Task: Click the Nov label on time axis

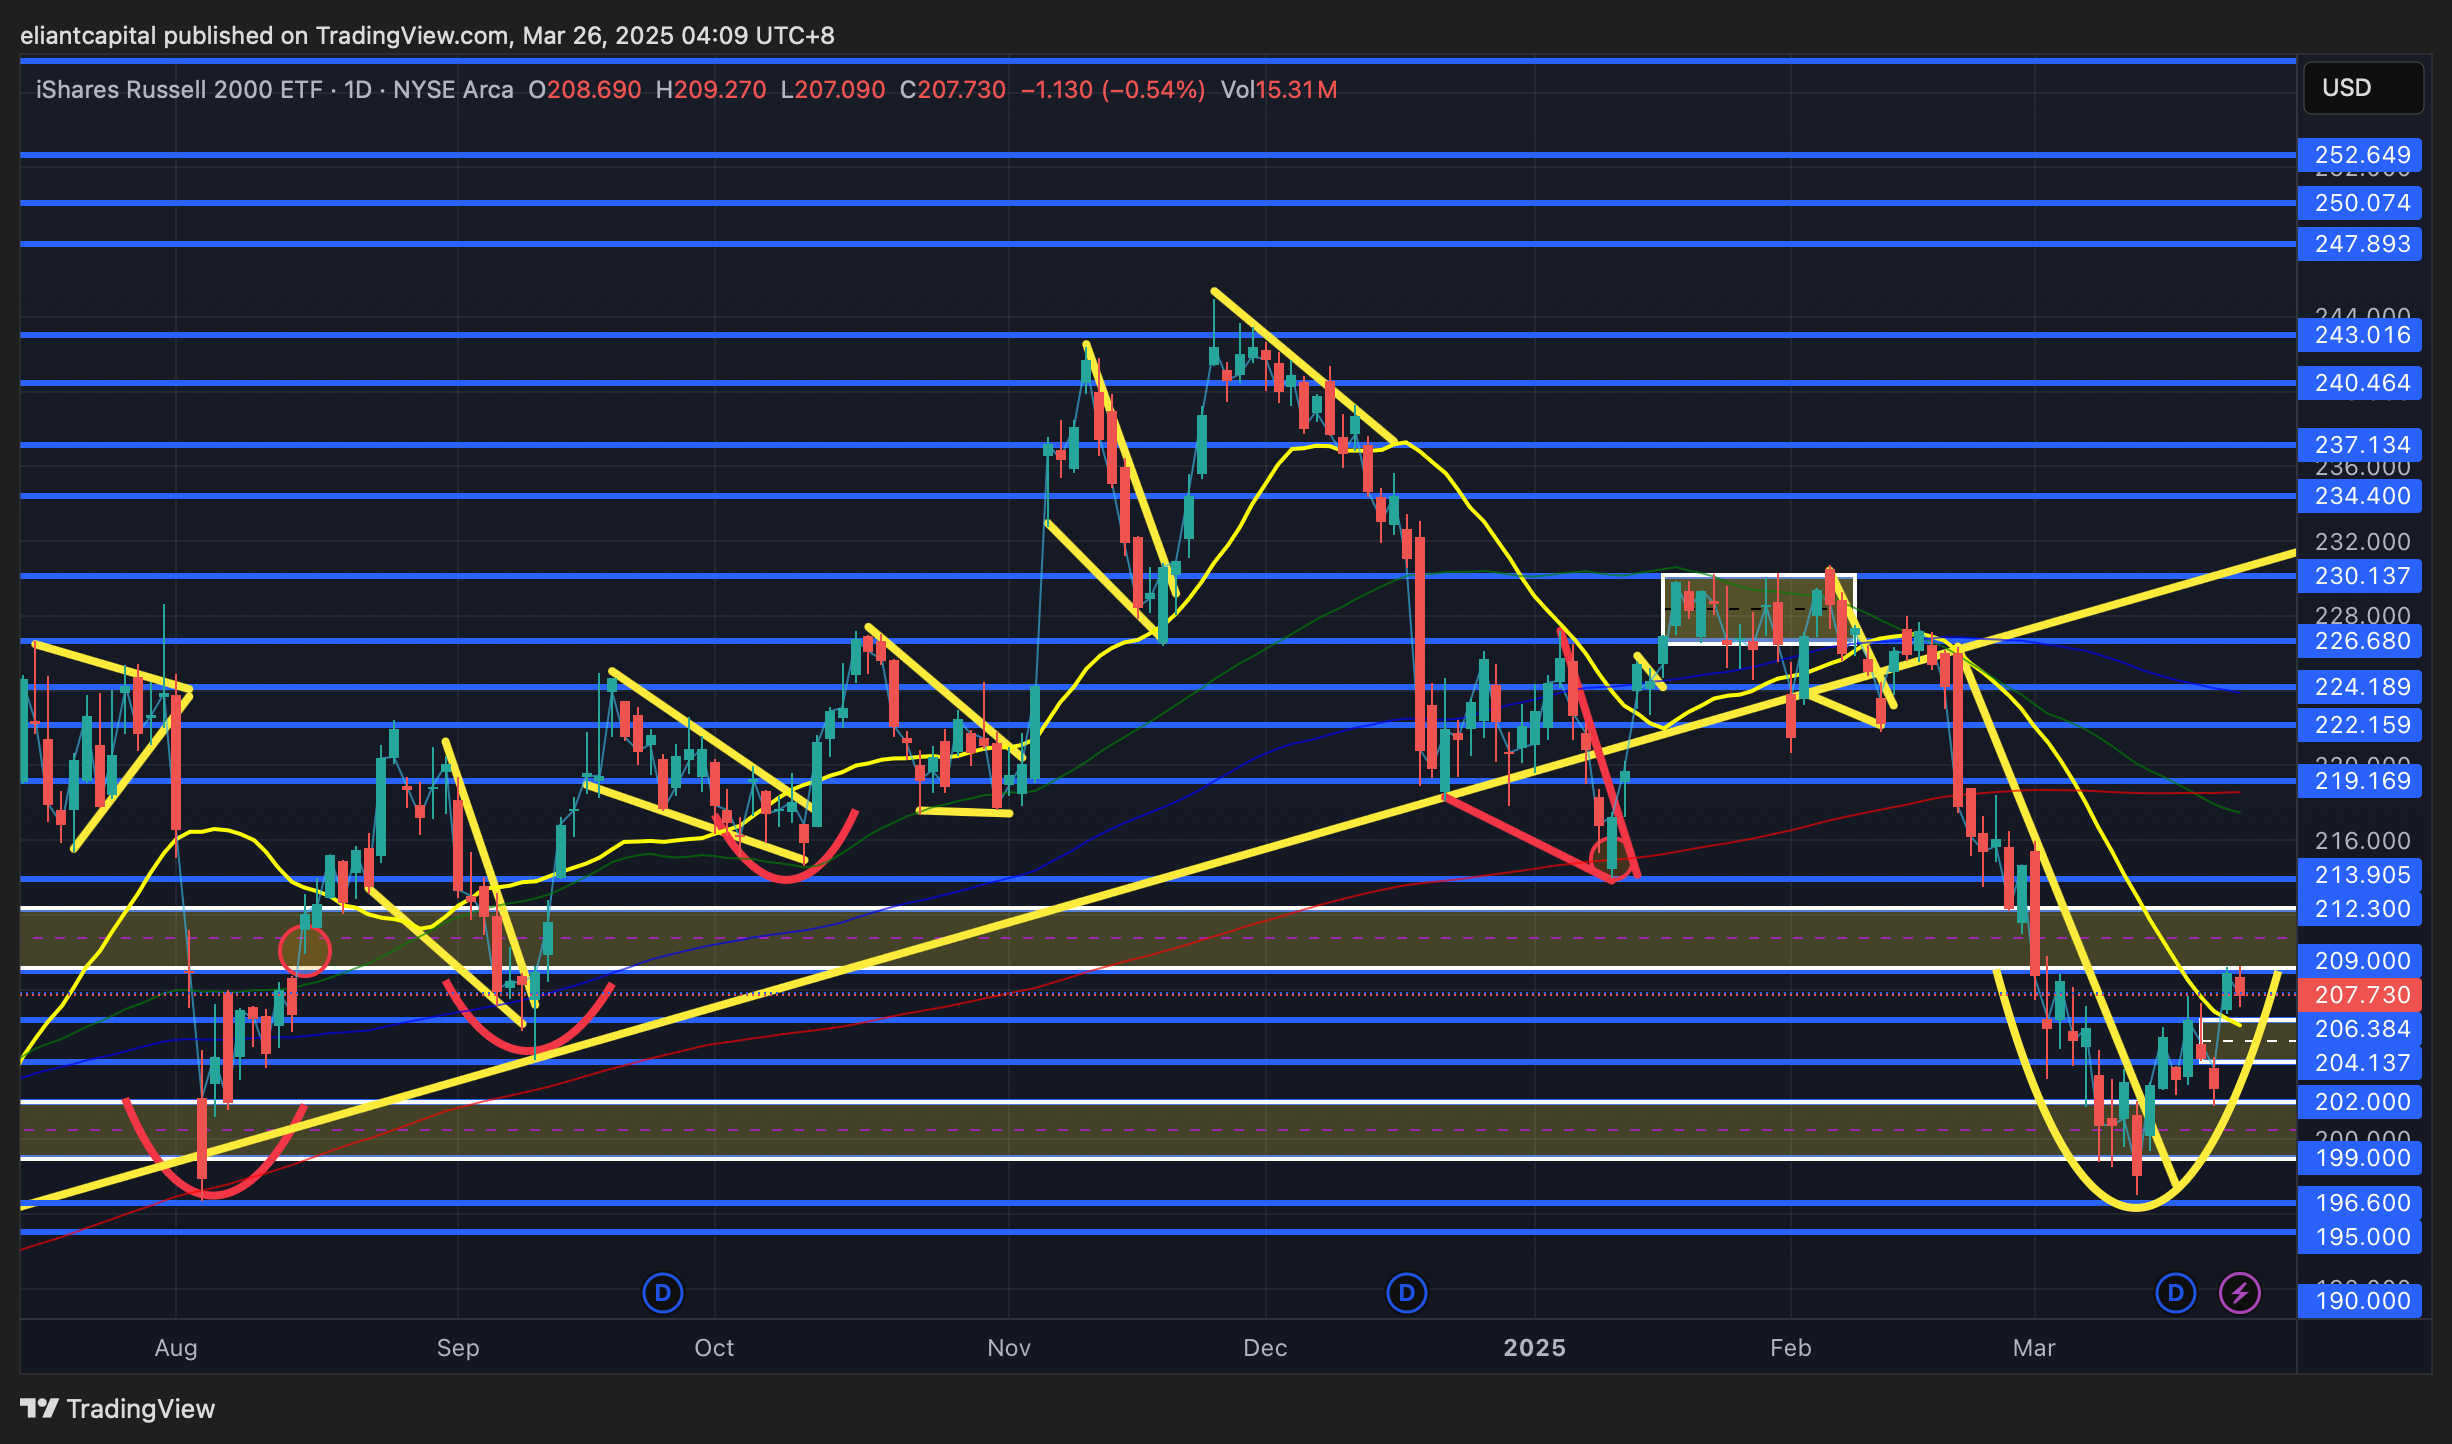Action: [1008, 1348]
